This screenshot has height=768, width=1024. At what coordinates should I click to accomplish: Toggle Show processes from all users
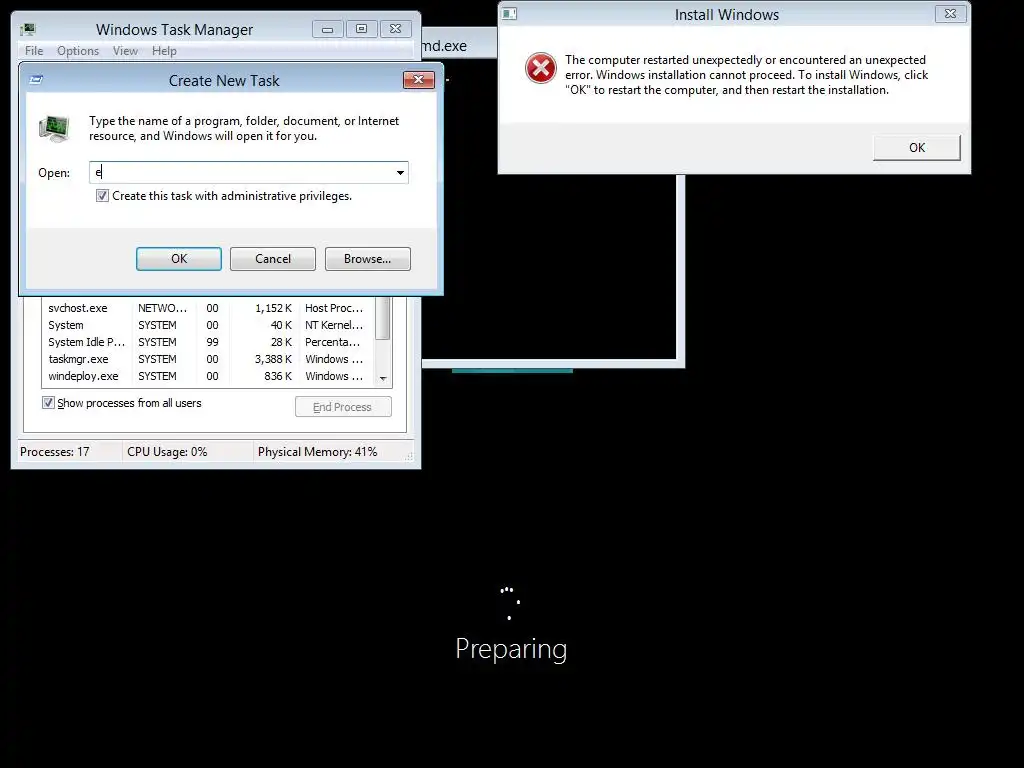(x=48, y=403)
